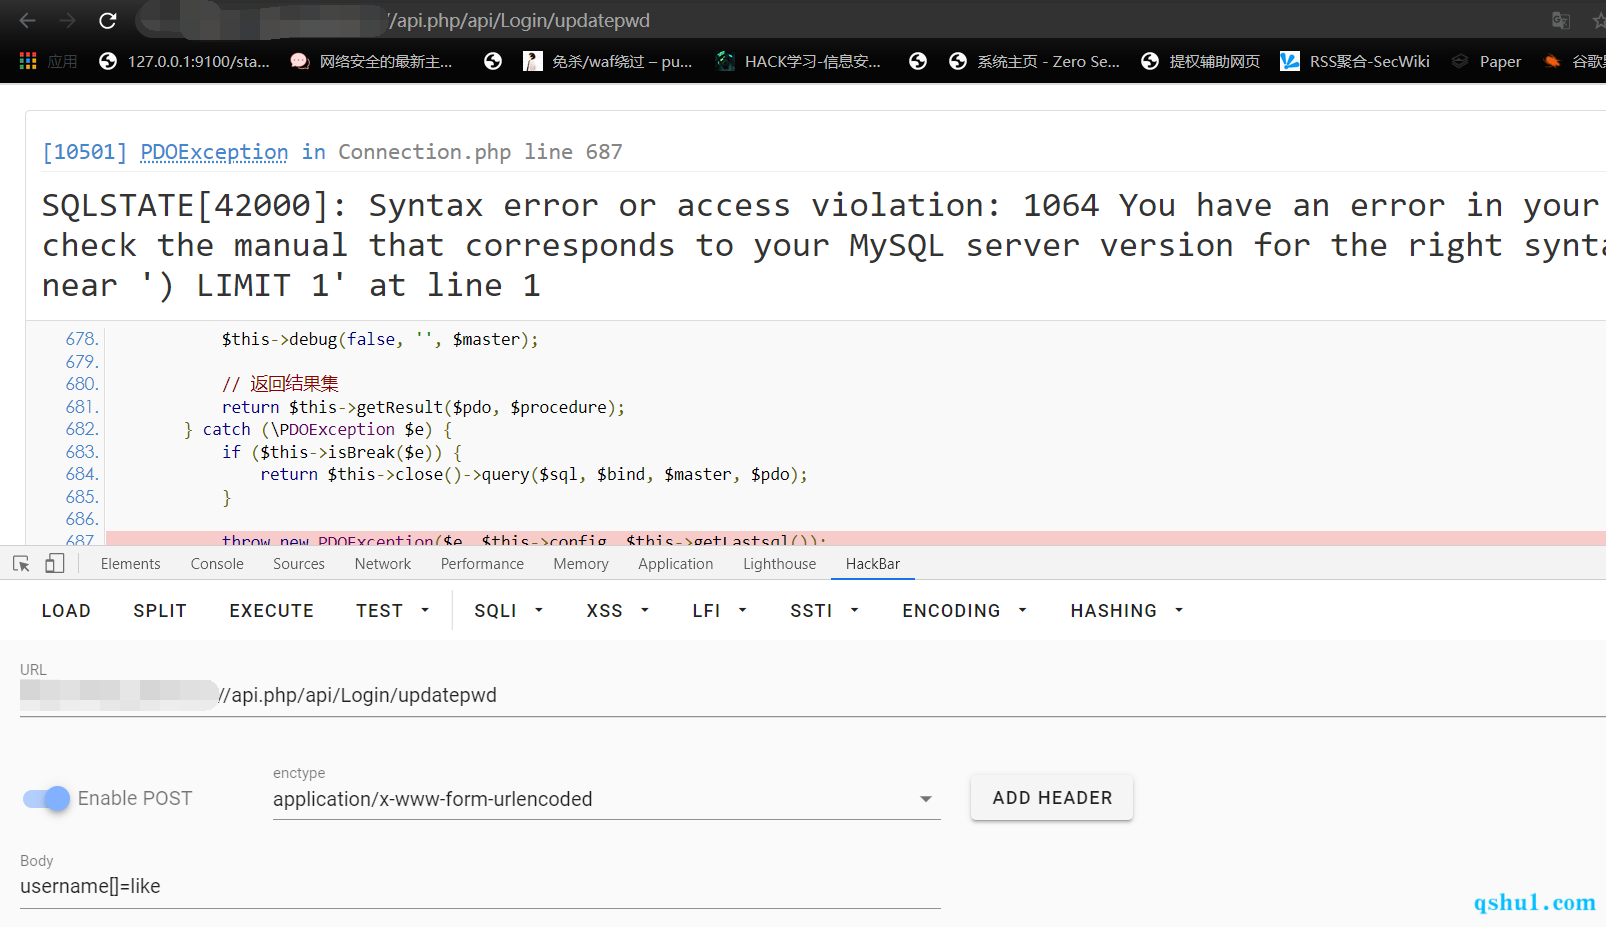Open the 网络安全的最新主 bookmark
Viewport: 1606px width, 927px height.
pyautogui.click(x=371, y=61)
